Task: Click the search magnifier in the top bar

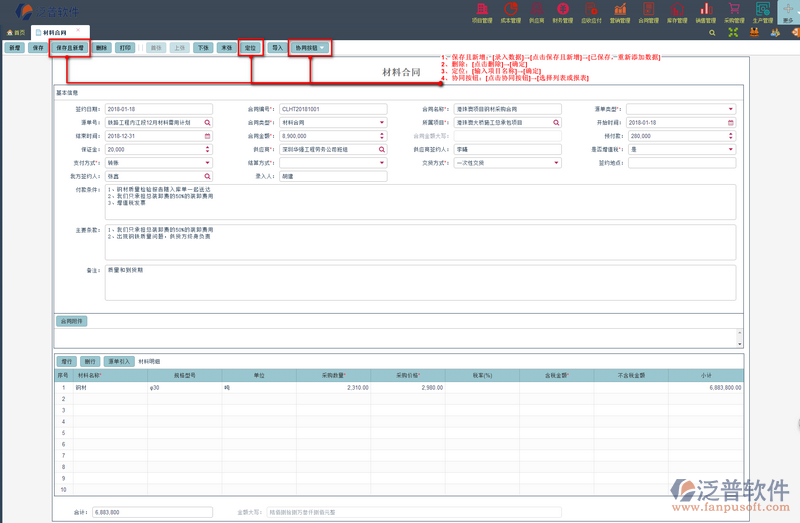Action: [x=711, y=33]
